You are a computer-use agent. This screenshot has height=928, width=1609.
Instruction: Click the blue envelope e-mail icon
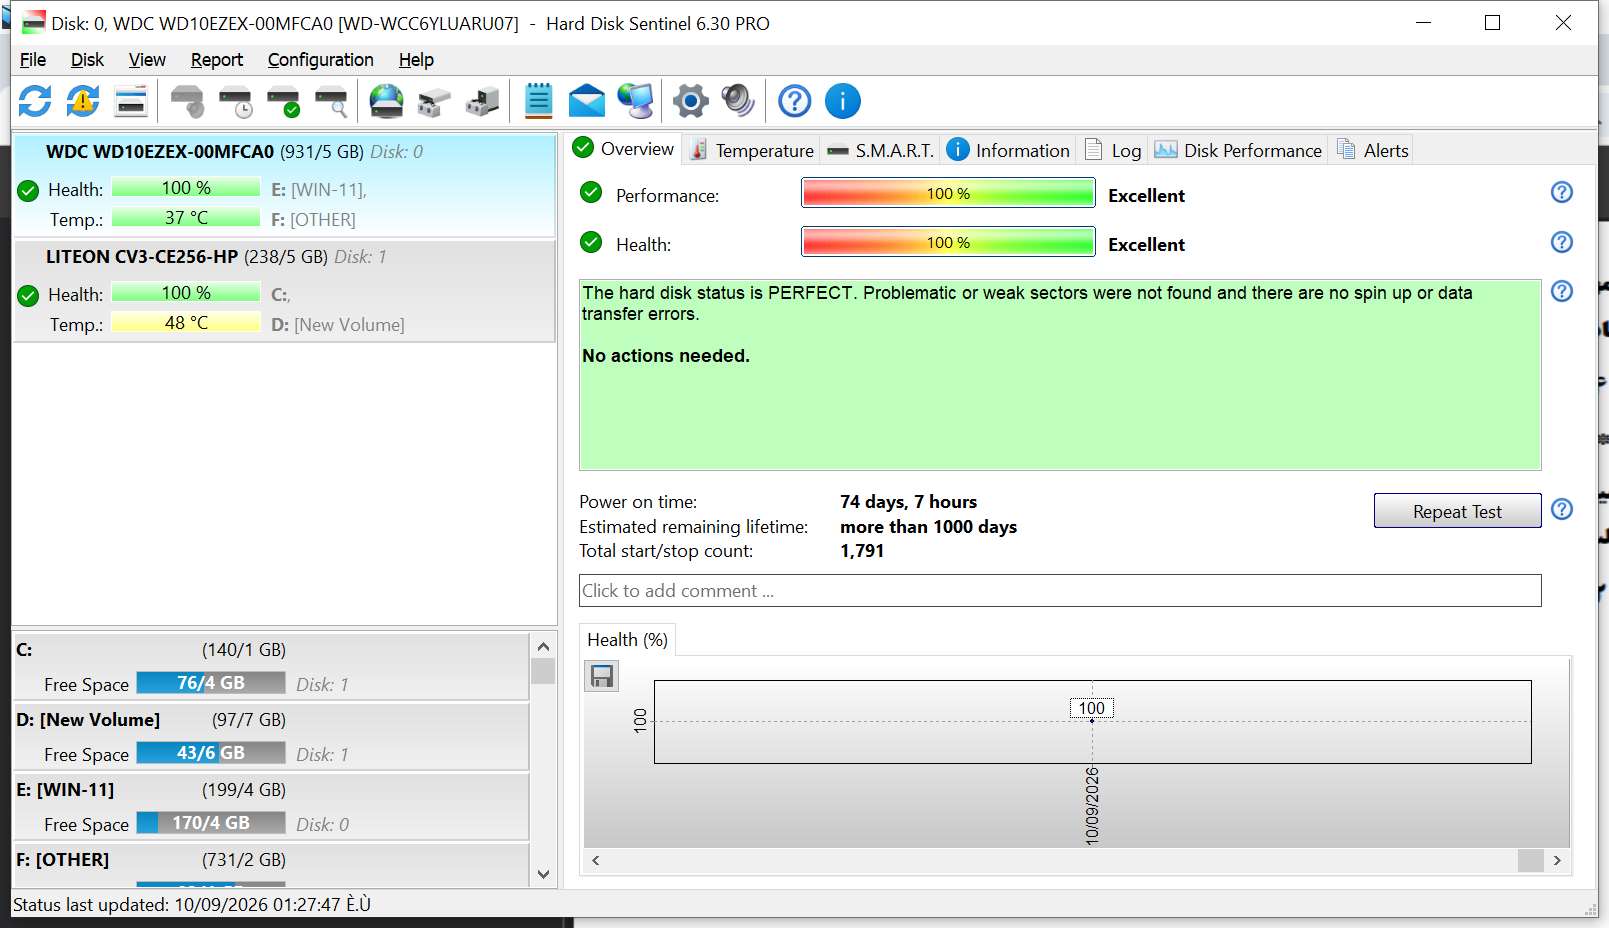coord(587,101)
